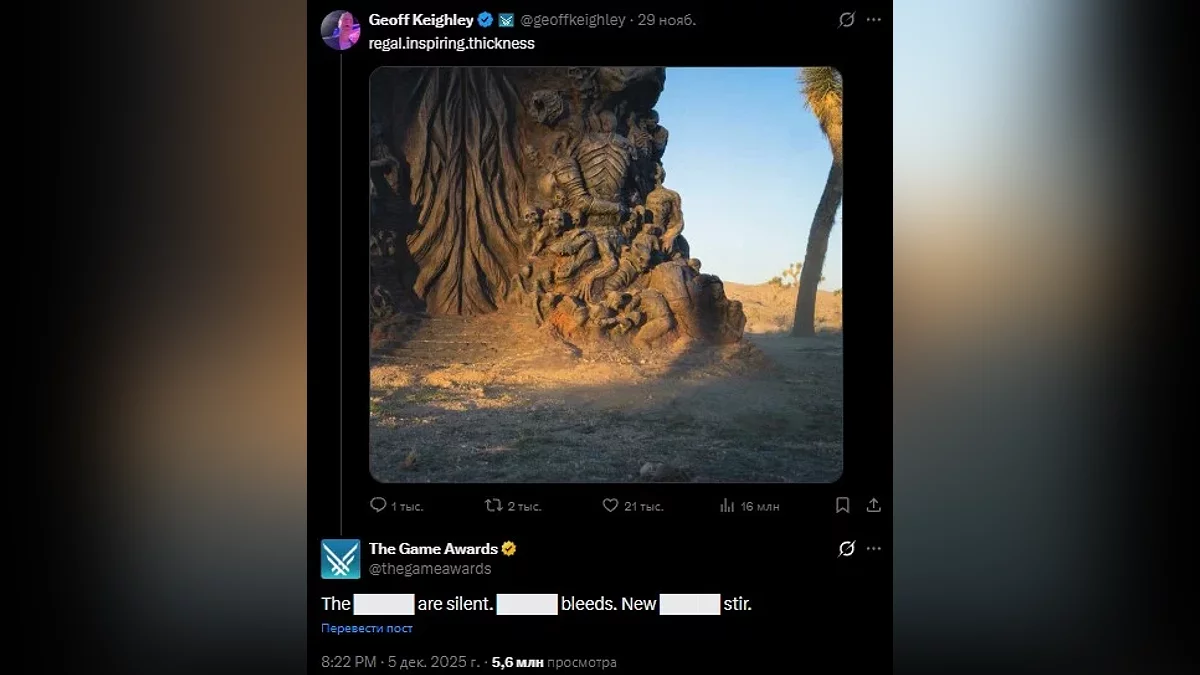Click the @geoffkeighley handle

(573, 20)
